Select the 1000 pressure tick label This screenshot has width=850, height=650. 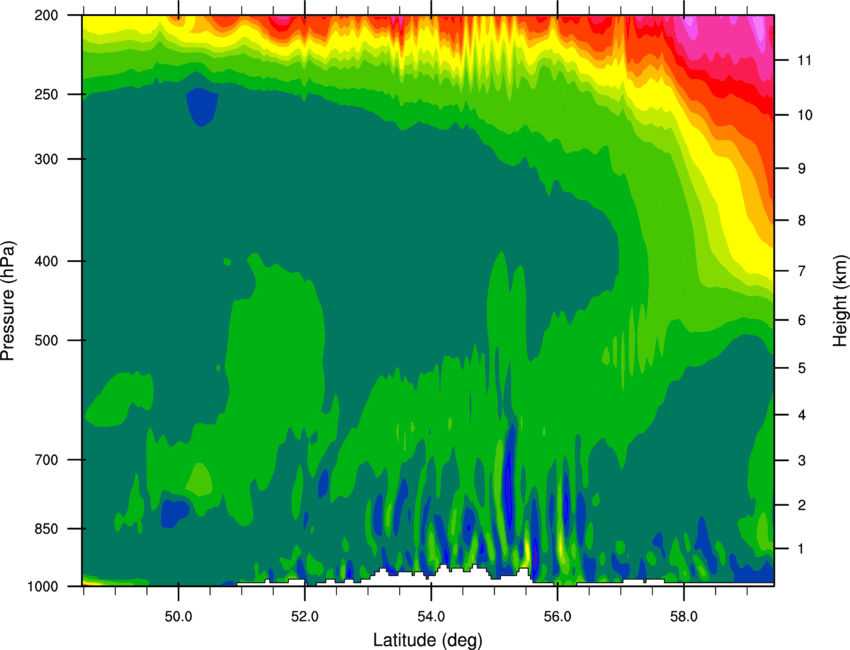click(x=43, y=587)
